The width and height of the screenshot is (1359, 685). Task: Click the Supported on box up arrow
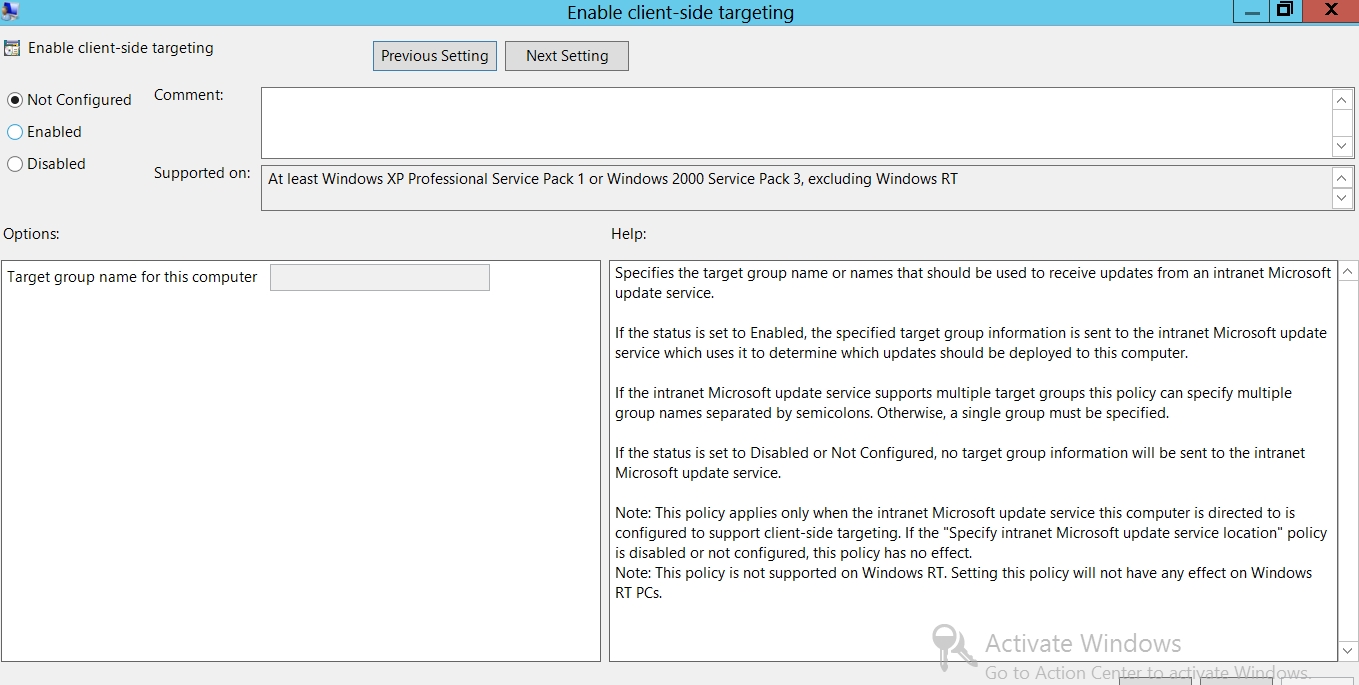1343,178
